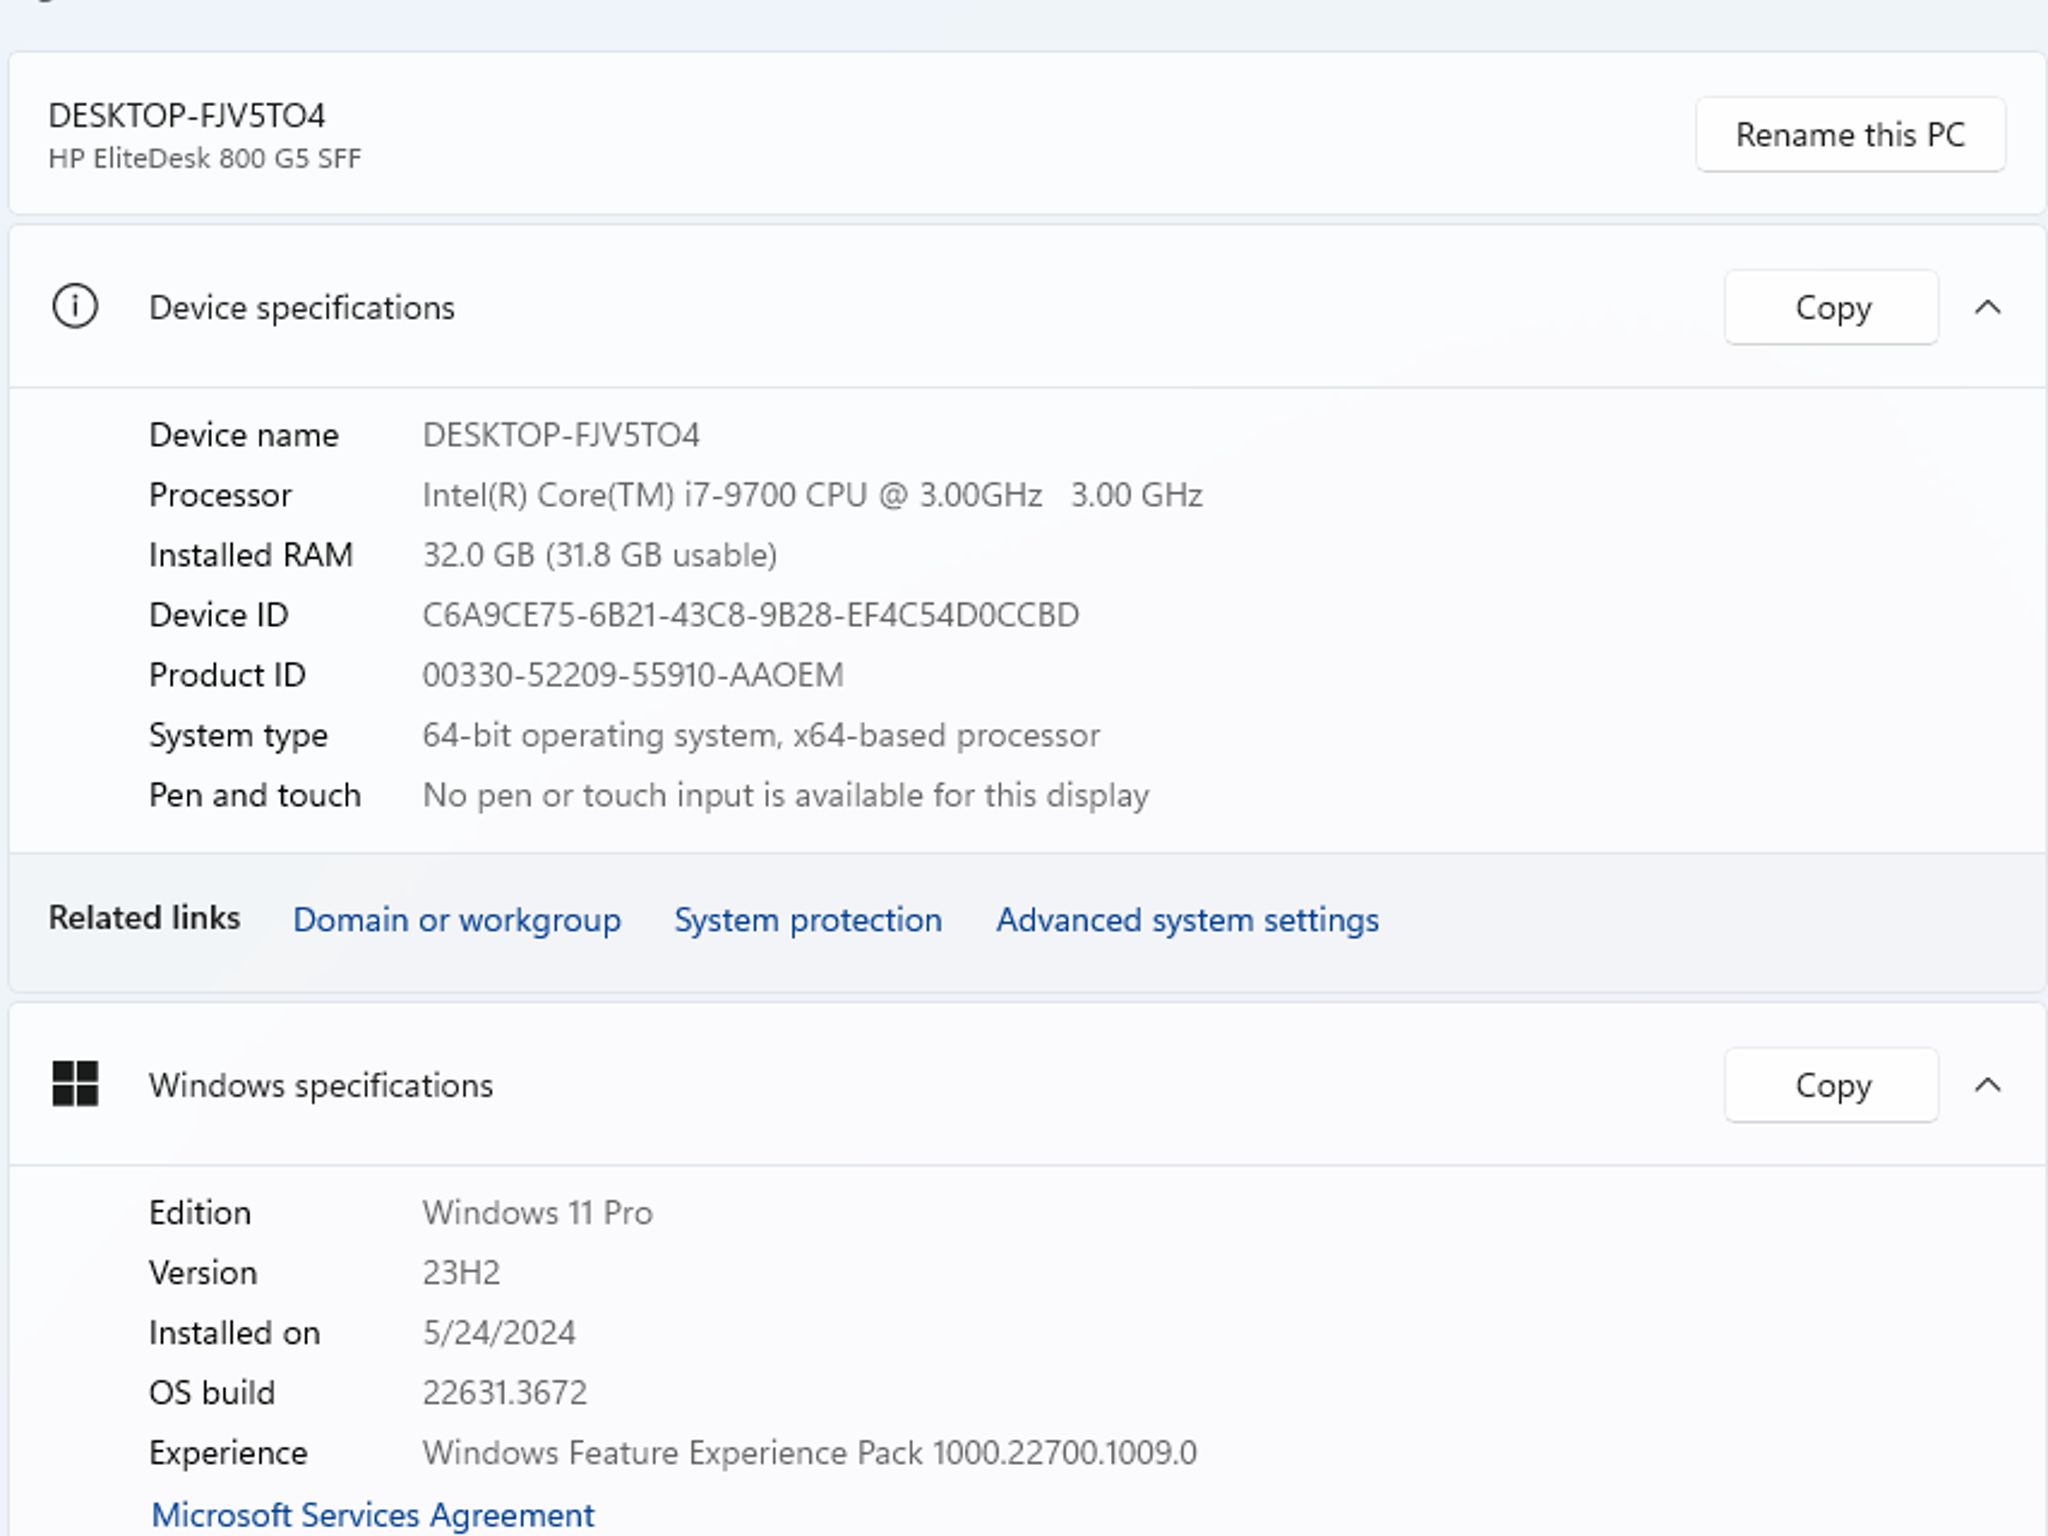
Task: Open Advanced system settings link
Action: pyautogui.click(x=1187, y=920)
